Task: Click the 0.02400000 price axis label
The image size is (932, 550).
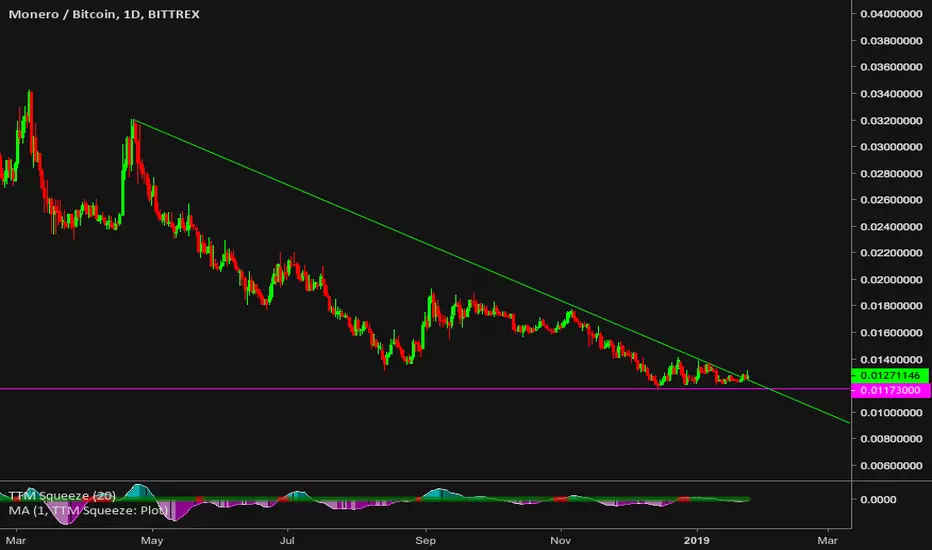Action: click(891, 227)
